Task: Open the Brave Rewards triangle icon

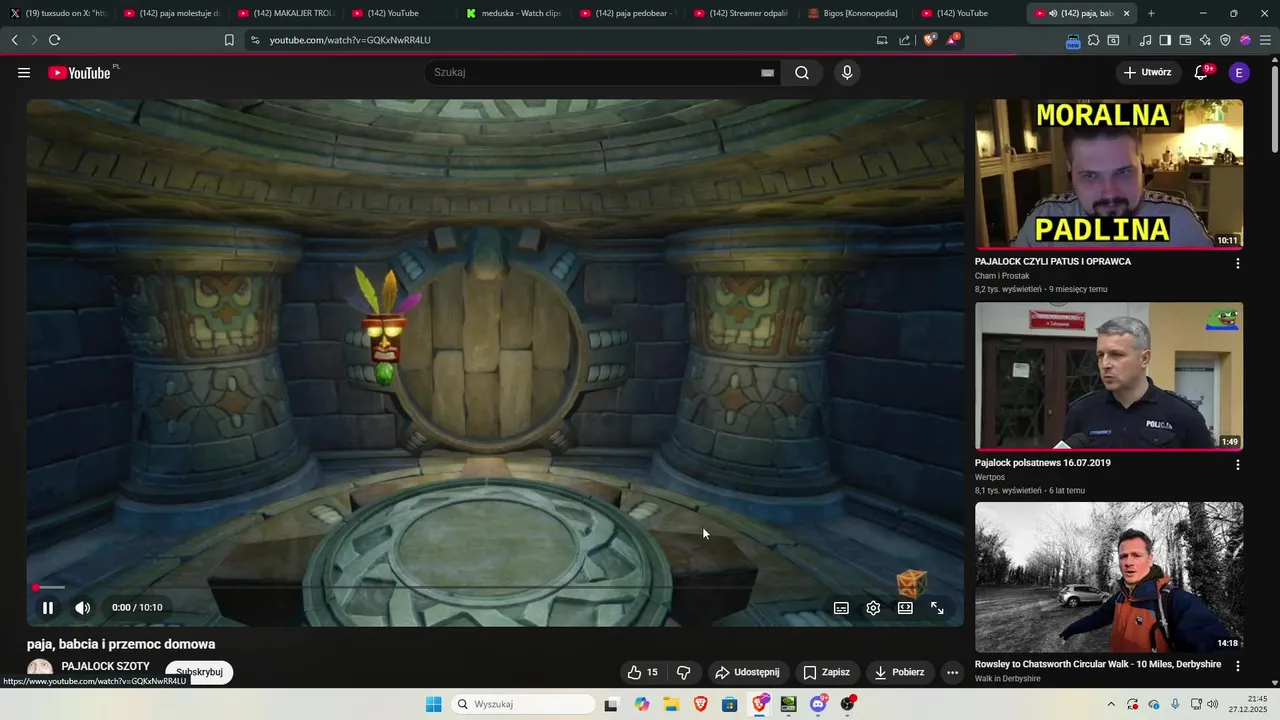Action: point(953,40)
